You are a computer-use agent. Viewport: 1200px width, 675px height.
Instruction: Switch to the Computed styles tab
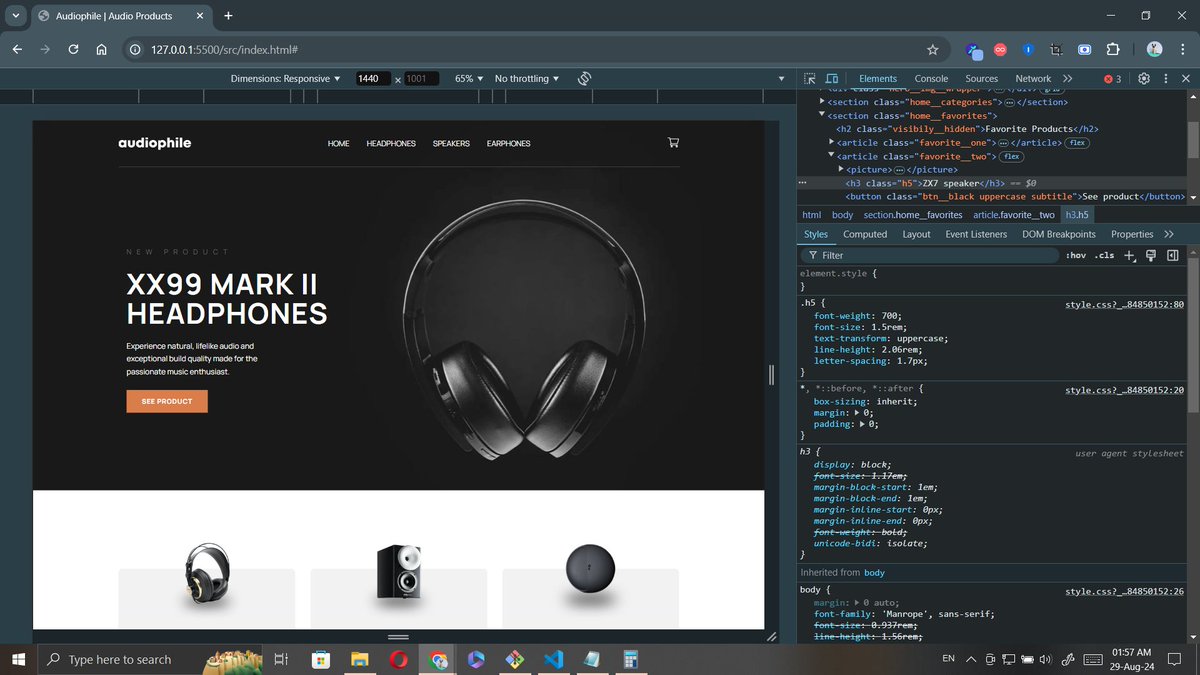click(x=864, y=234)
